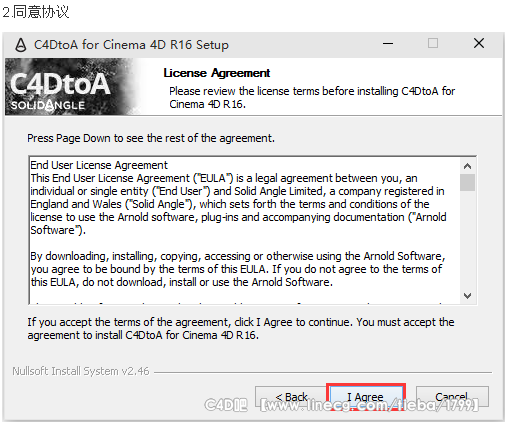Viewport: 505px width, 422px height.
Task: Click the 'Nullsoft Install System v2.46' label
Action: coord(81,371)
